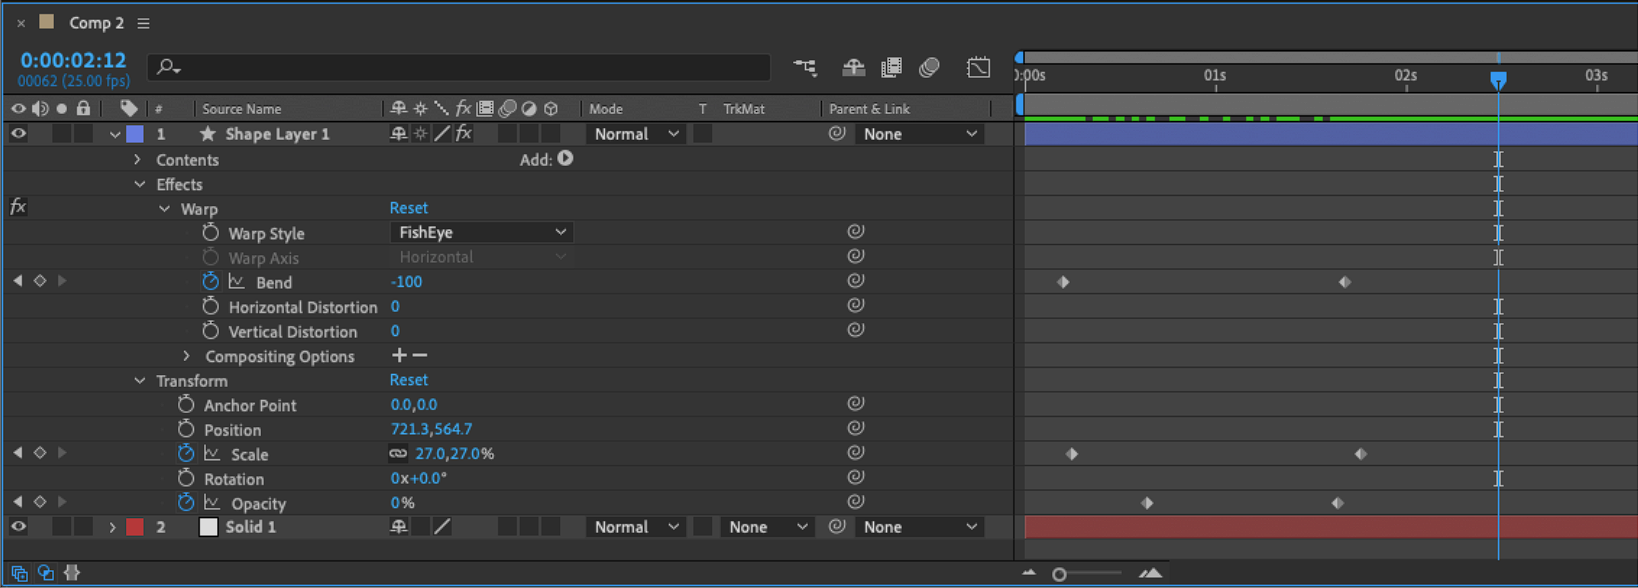Click Add compositing option plus icon
1638x588 pixels.
click(399, 355)
